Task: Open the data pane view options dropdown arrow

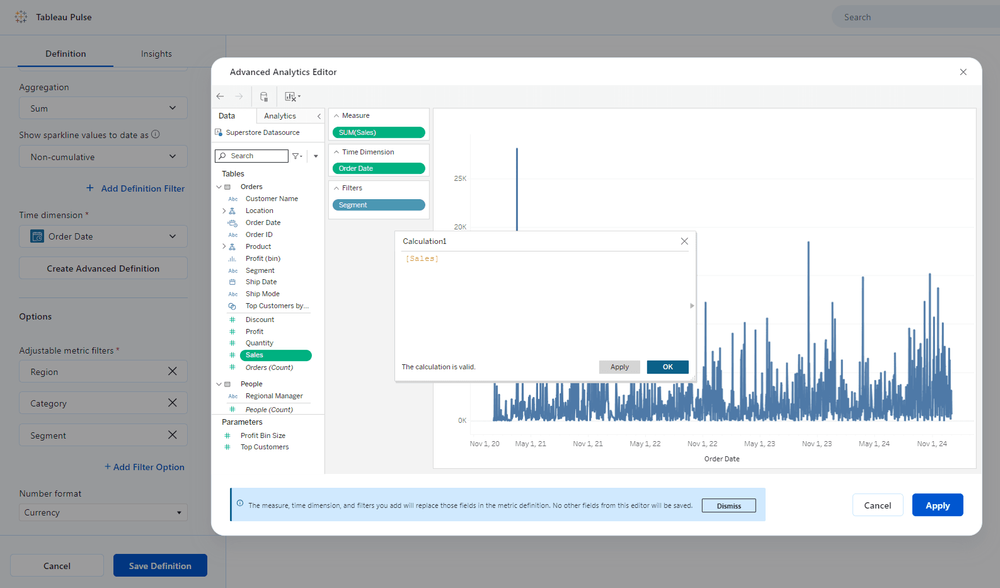Action: tap(316, 156)
